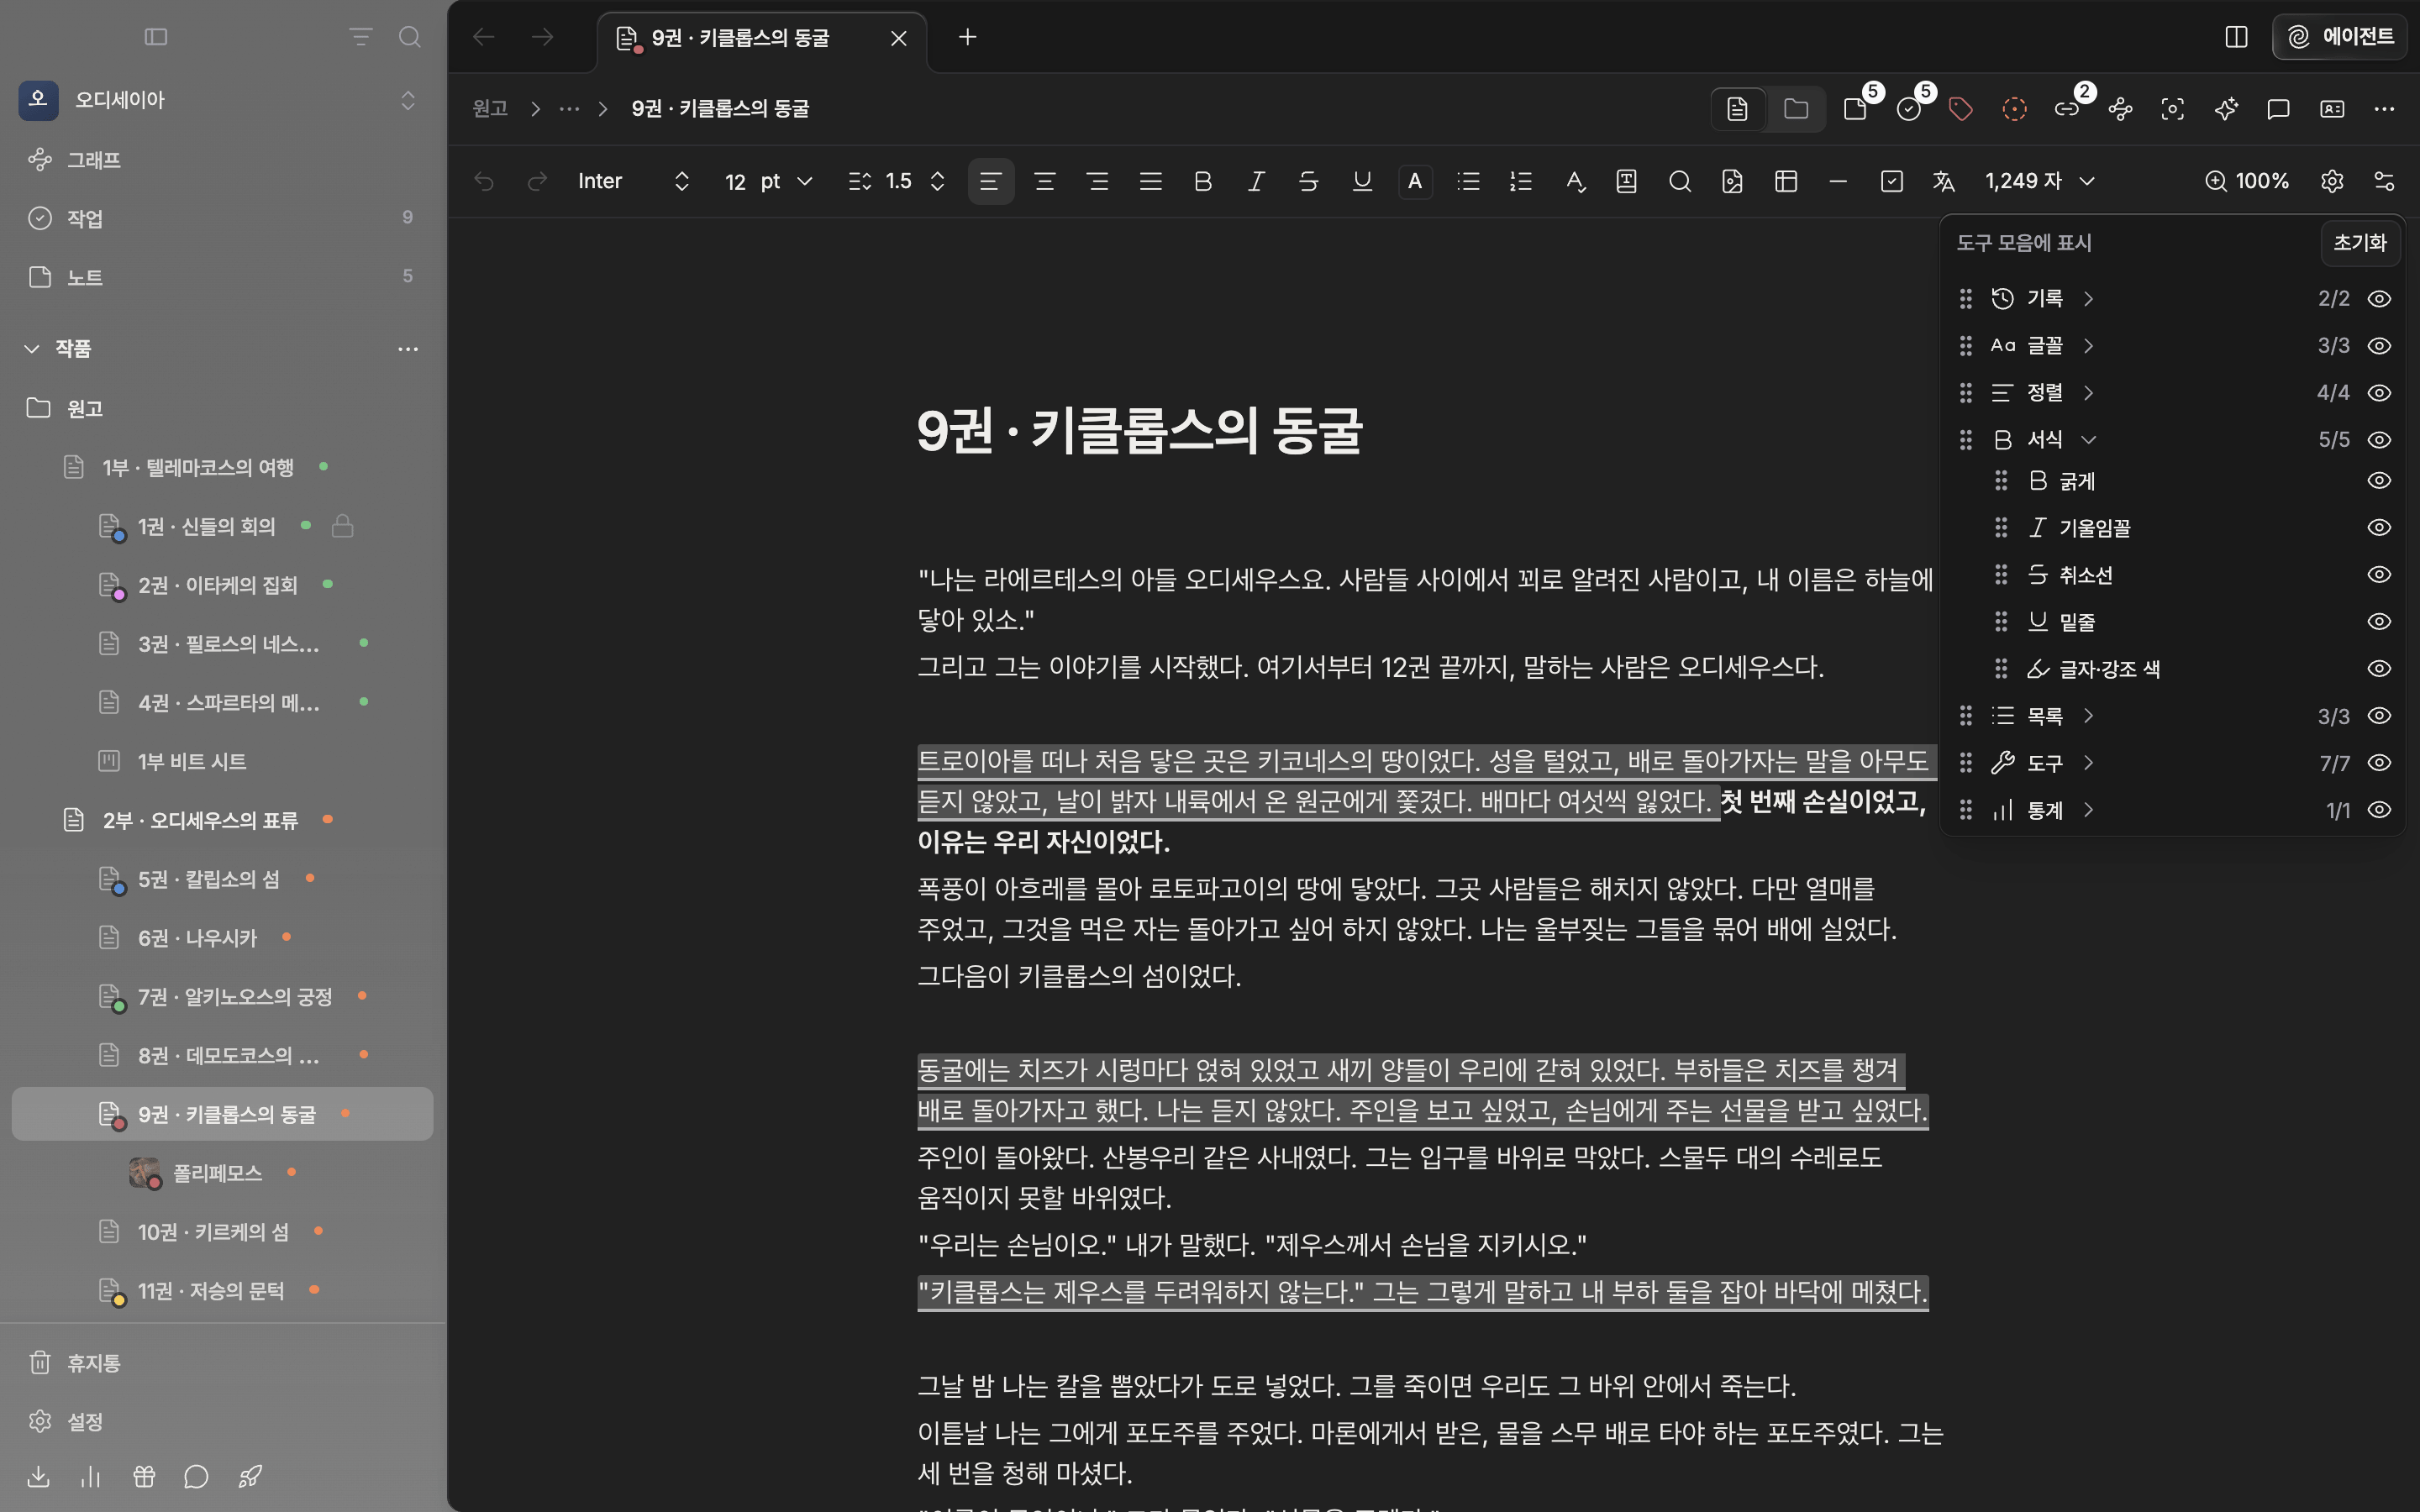Underline text using the toolbar icon
The image size is (2420, 1512).
click(x=1362, y=181)
